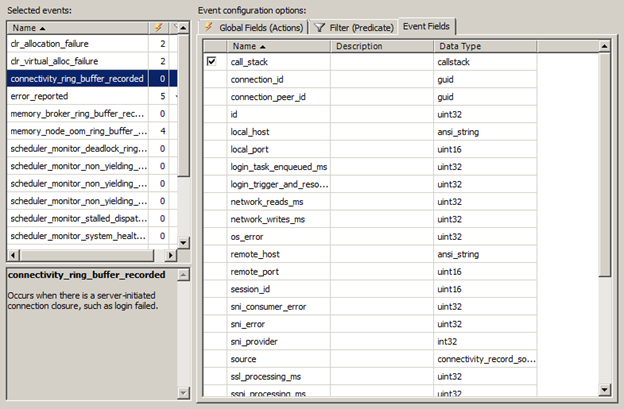Viewport: 624px width, 409px height.
Task: Select the Event Fields tab
Action: 426,26
